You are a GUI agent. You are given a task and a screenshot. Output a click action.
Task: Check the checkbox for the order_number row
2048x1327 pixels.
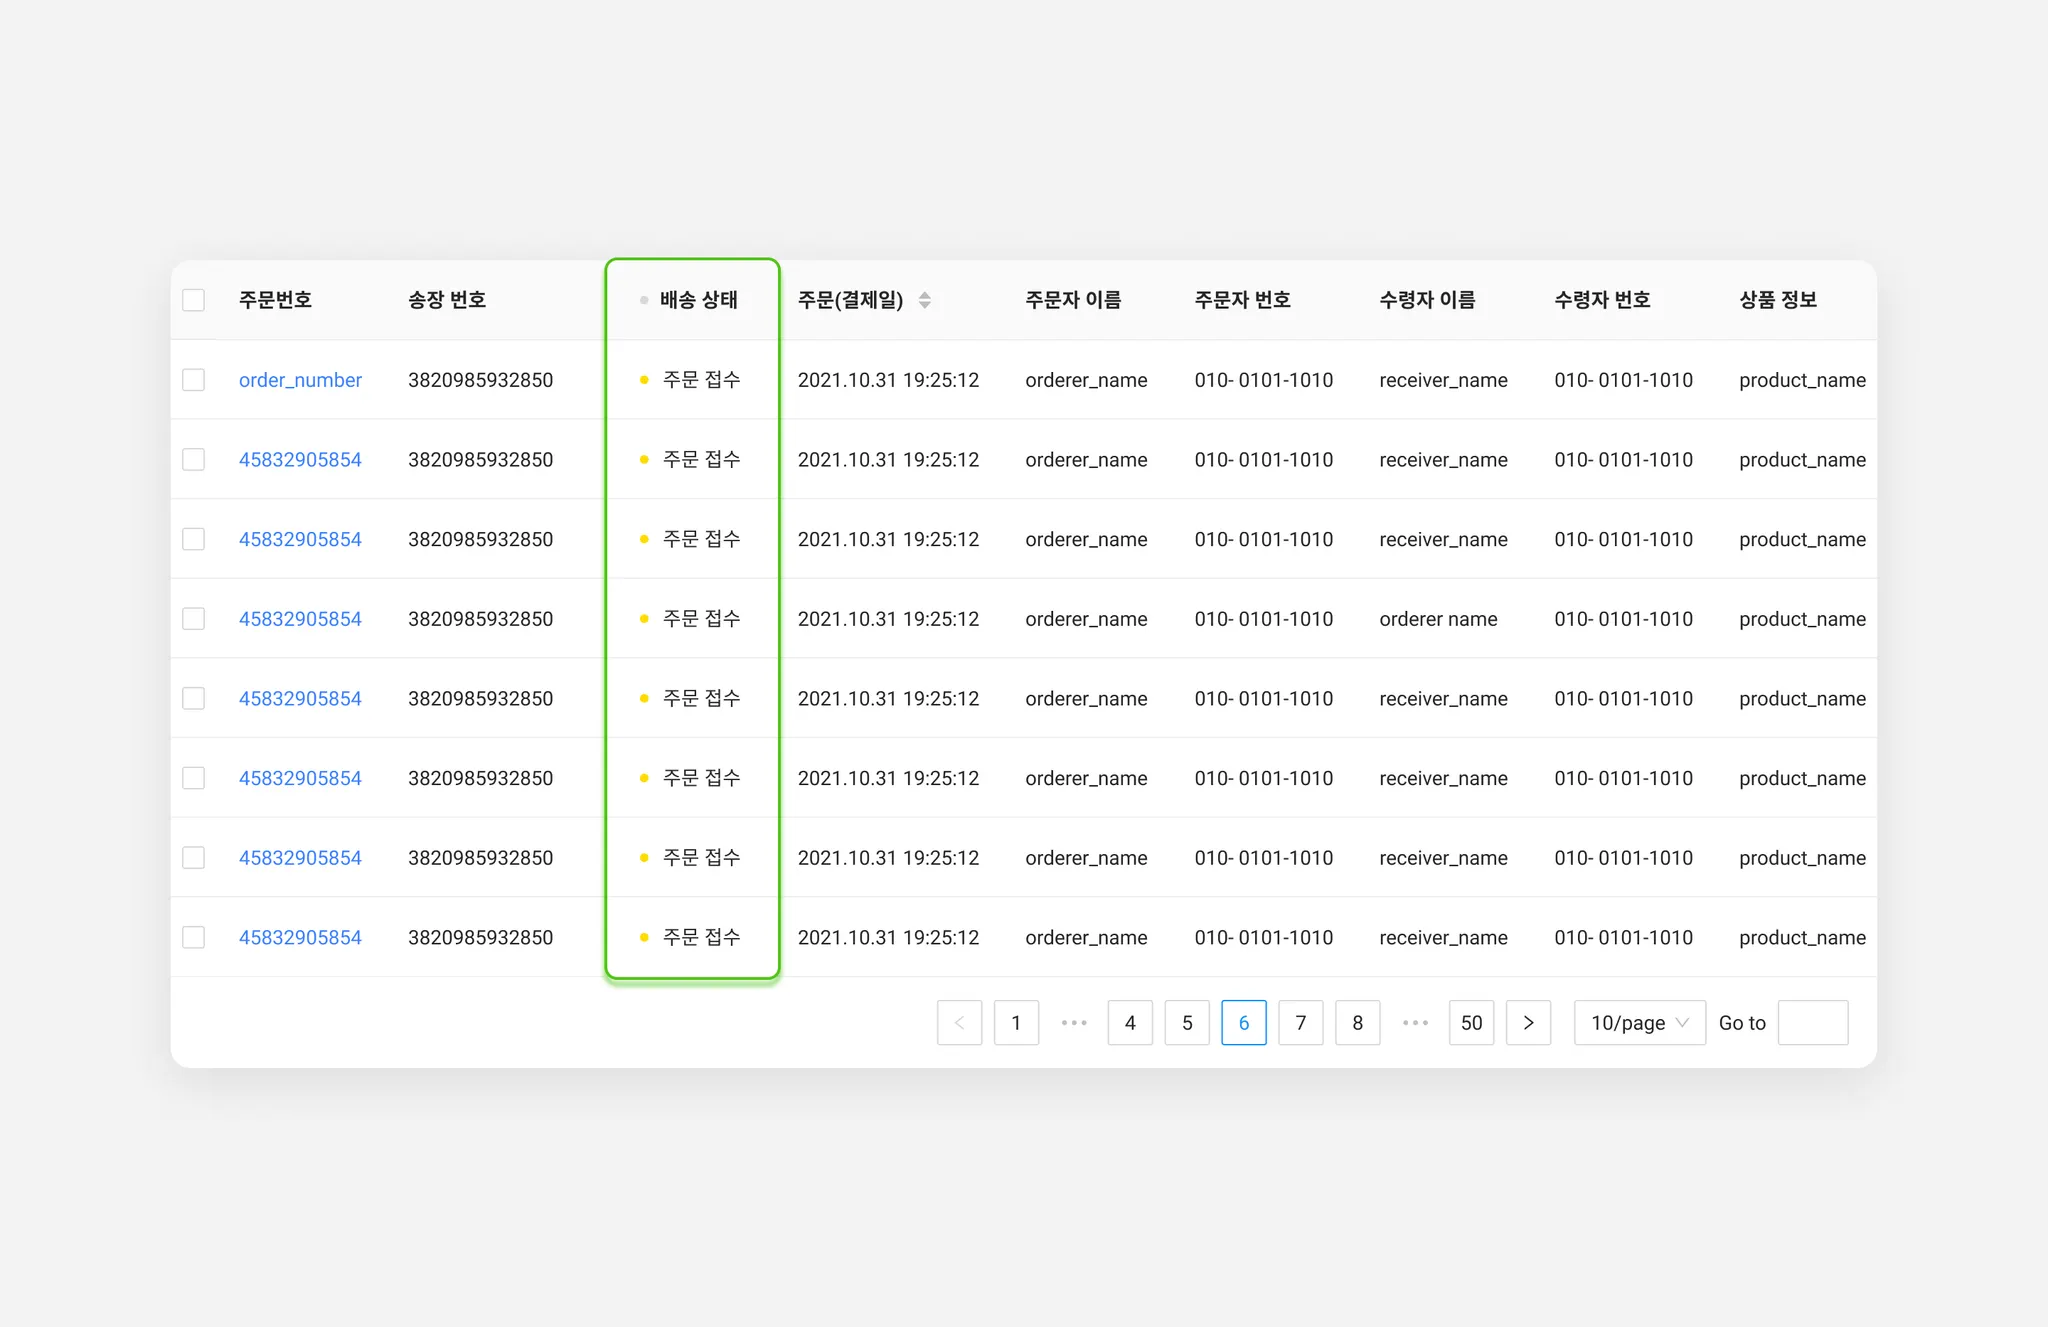click(194, 380)
